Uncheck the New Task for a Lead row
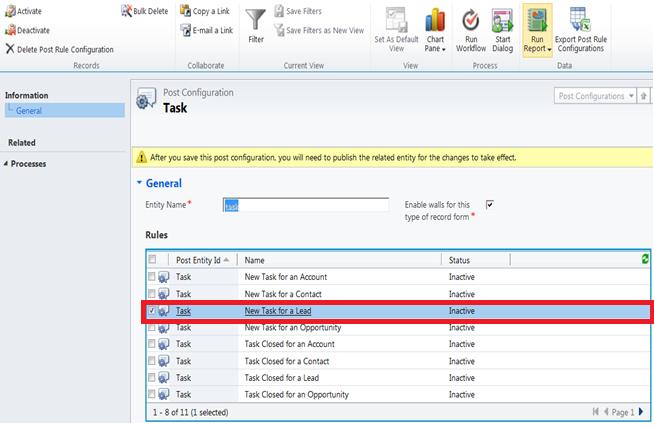Screen dimensions: 654x427 click(151, 311)
